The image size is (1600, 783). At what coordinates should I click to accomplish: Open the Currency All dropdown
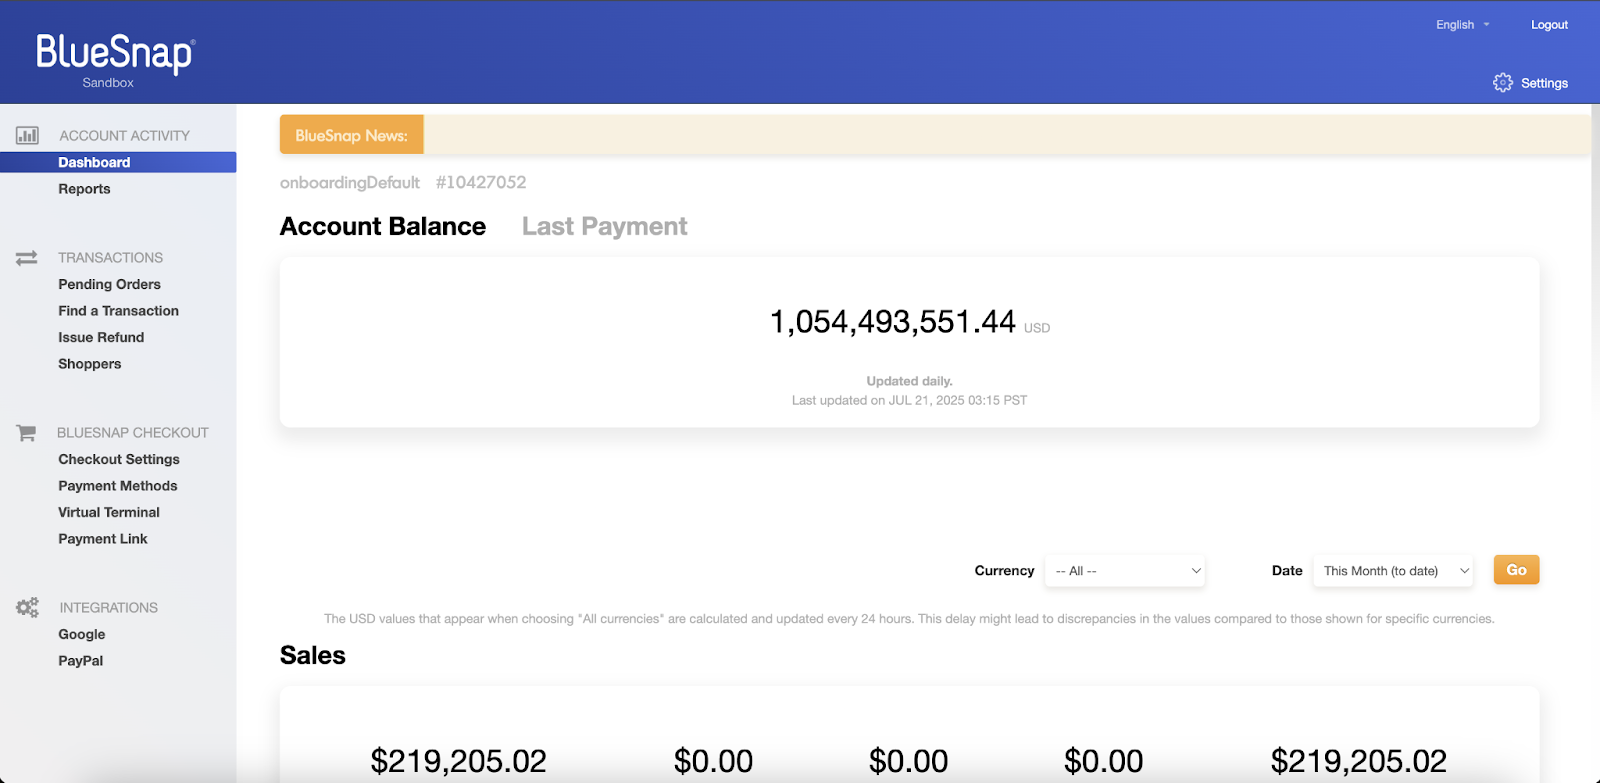[x=1125, y=571]
